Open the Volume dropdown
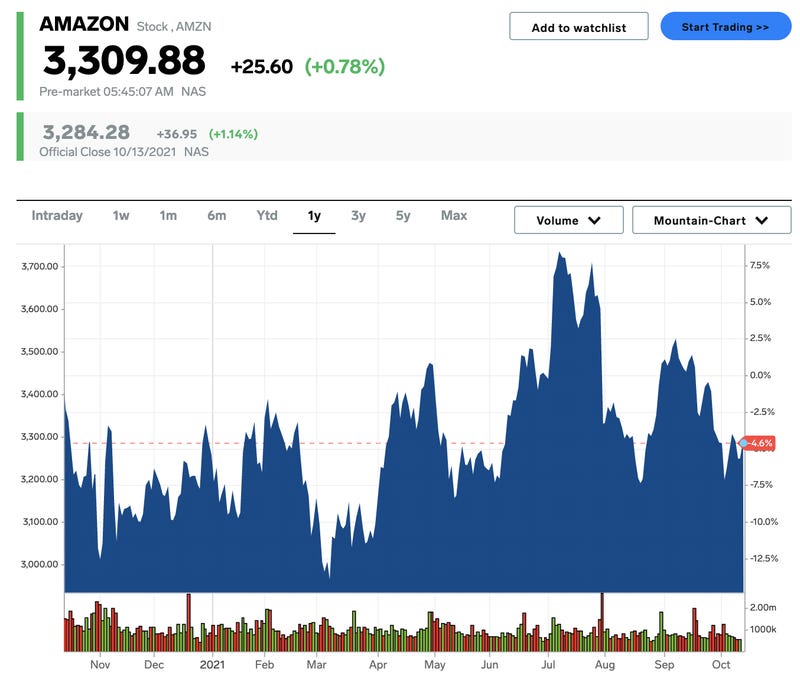Screen dimensions: 800x688 568,220
